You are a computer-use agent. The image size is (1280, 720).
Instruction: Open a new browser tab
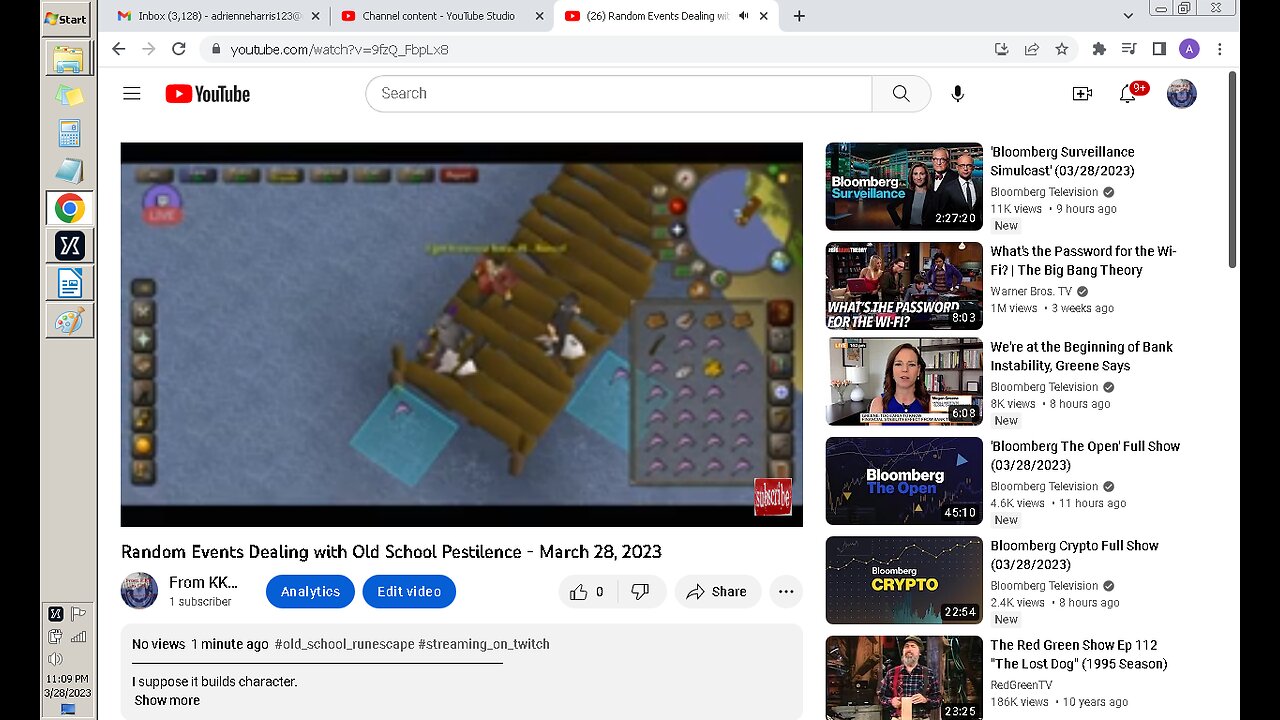tap(799, 16)
